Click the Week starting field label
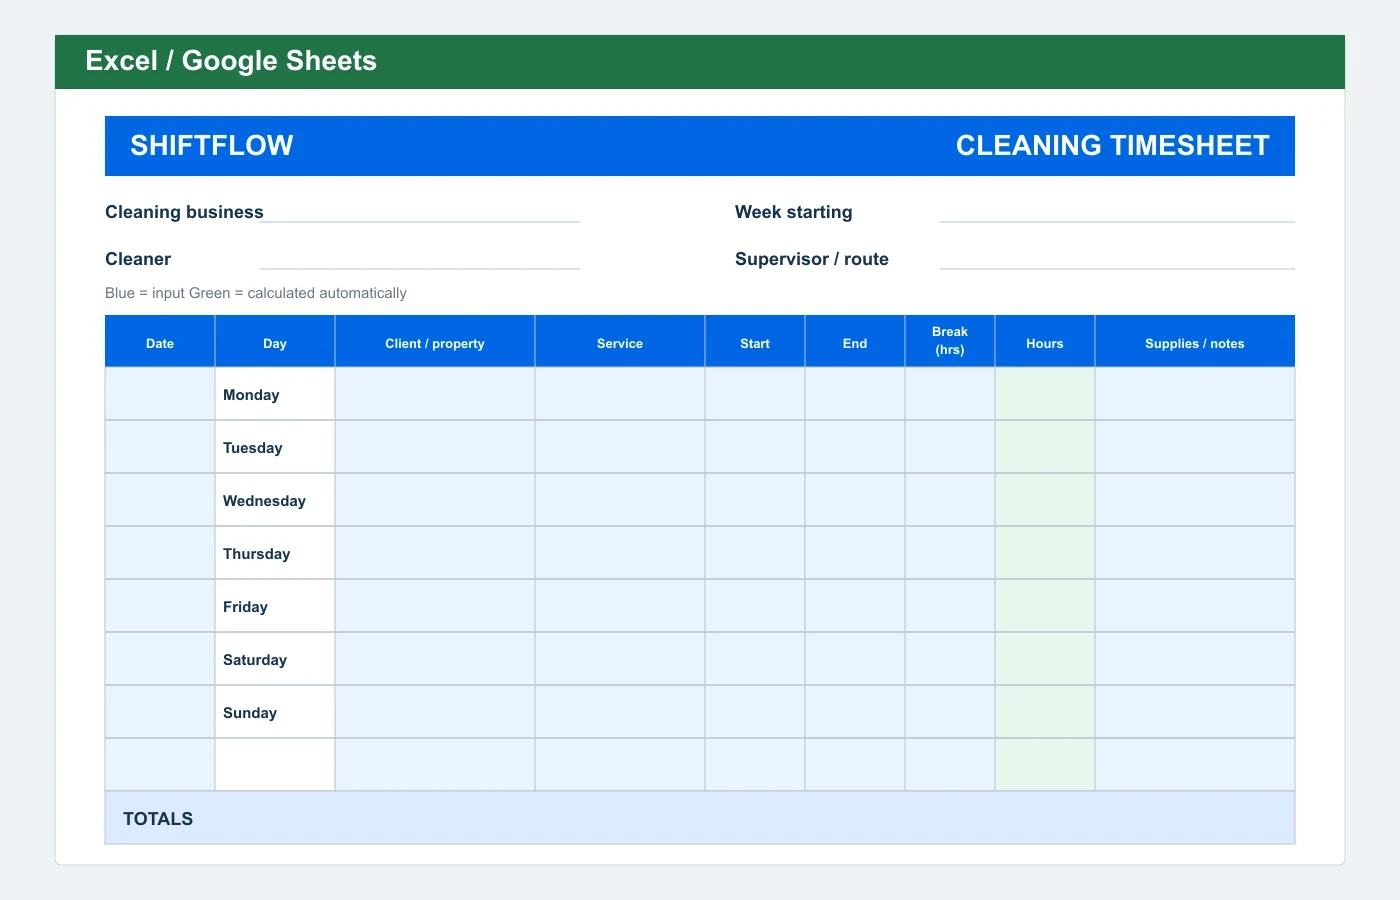The width and height of the screenshot is (1400, 900). click(794, 212)
